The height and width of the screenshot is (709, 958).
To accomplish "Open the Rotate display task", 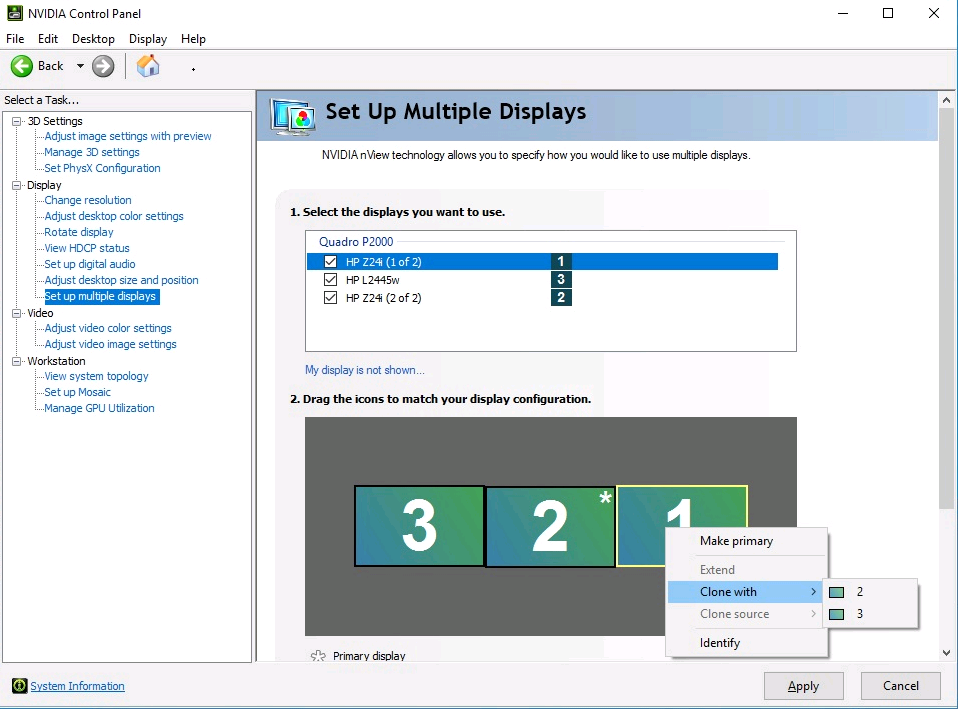I will pos(79,232).
